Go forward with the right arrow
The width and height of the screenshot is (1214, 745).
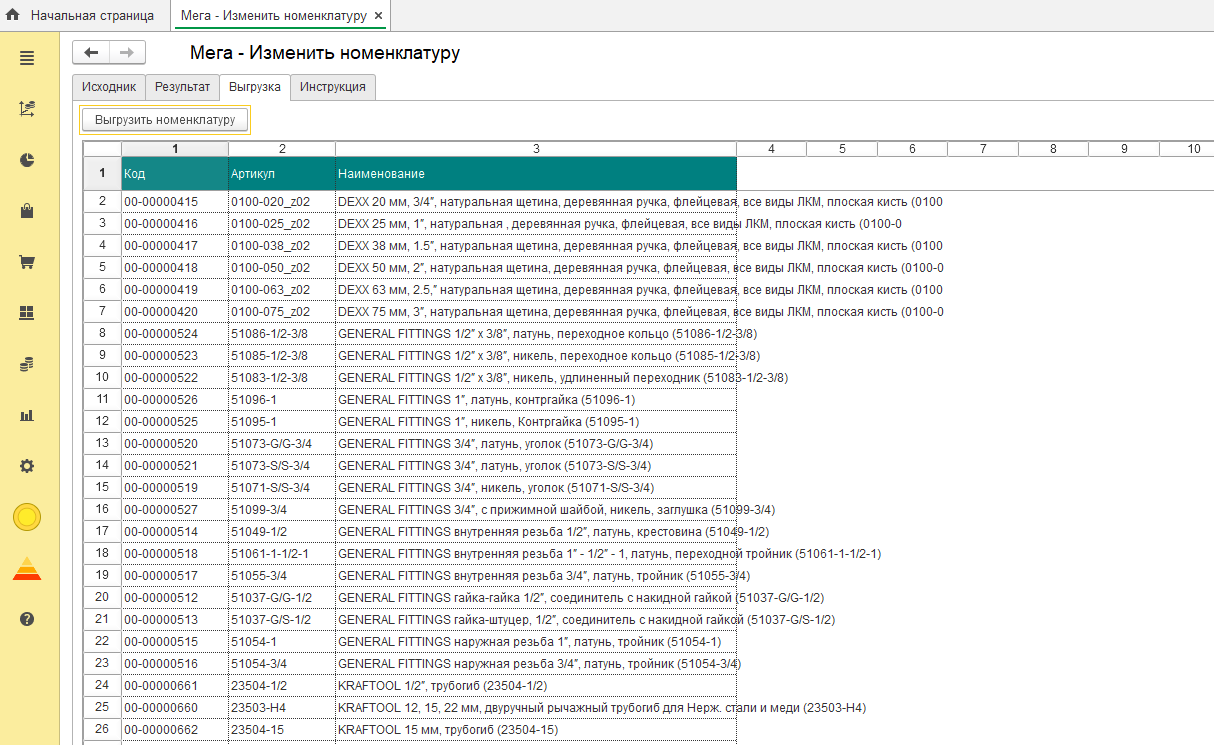point(128,53)
